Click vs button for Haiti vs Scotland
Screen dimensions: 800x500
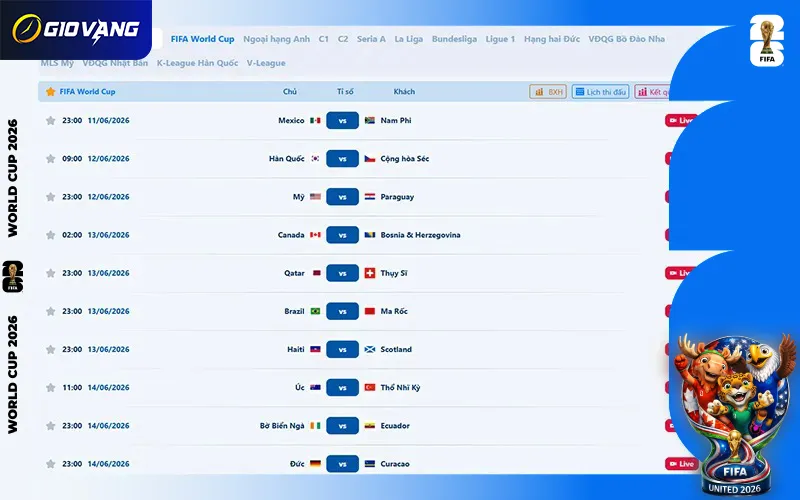pyautogui.click(x=342, y=349)
